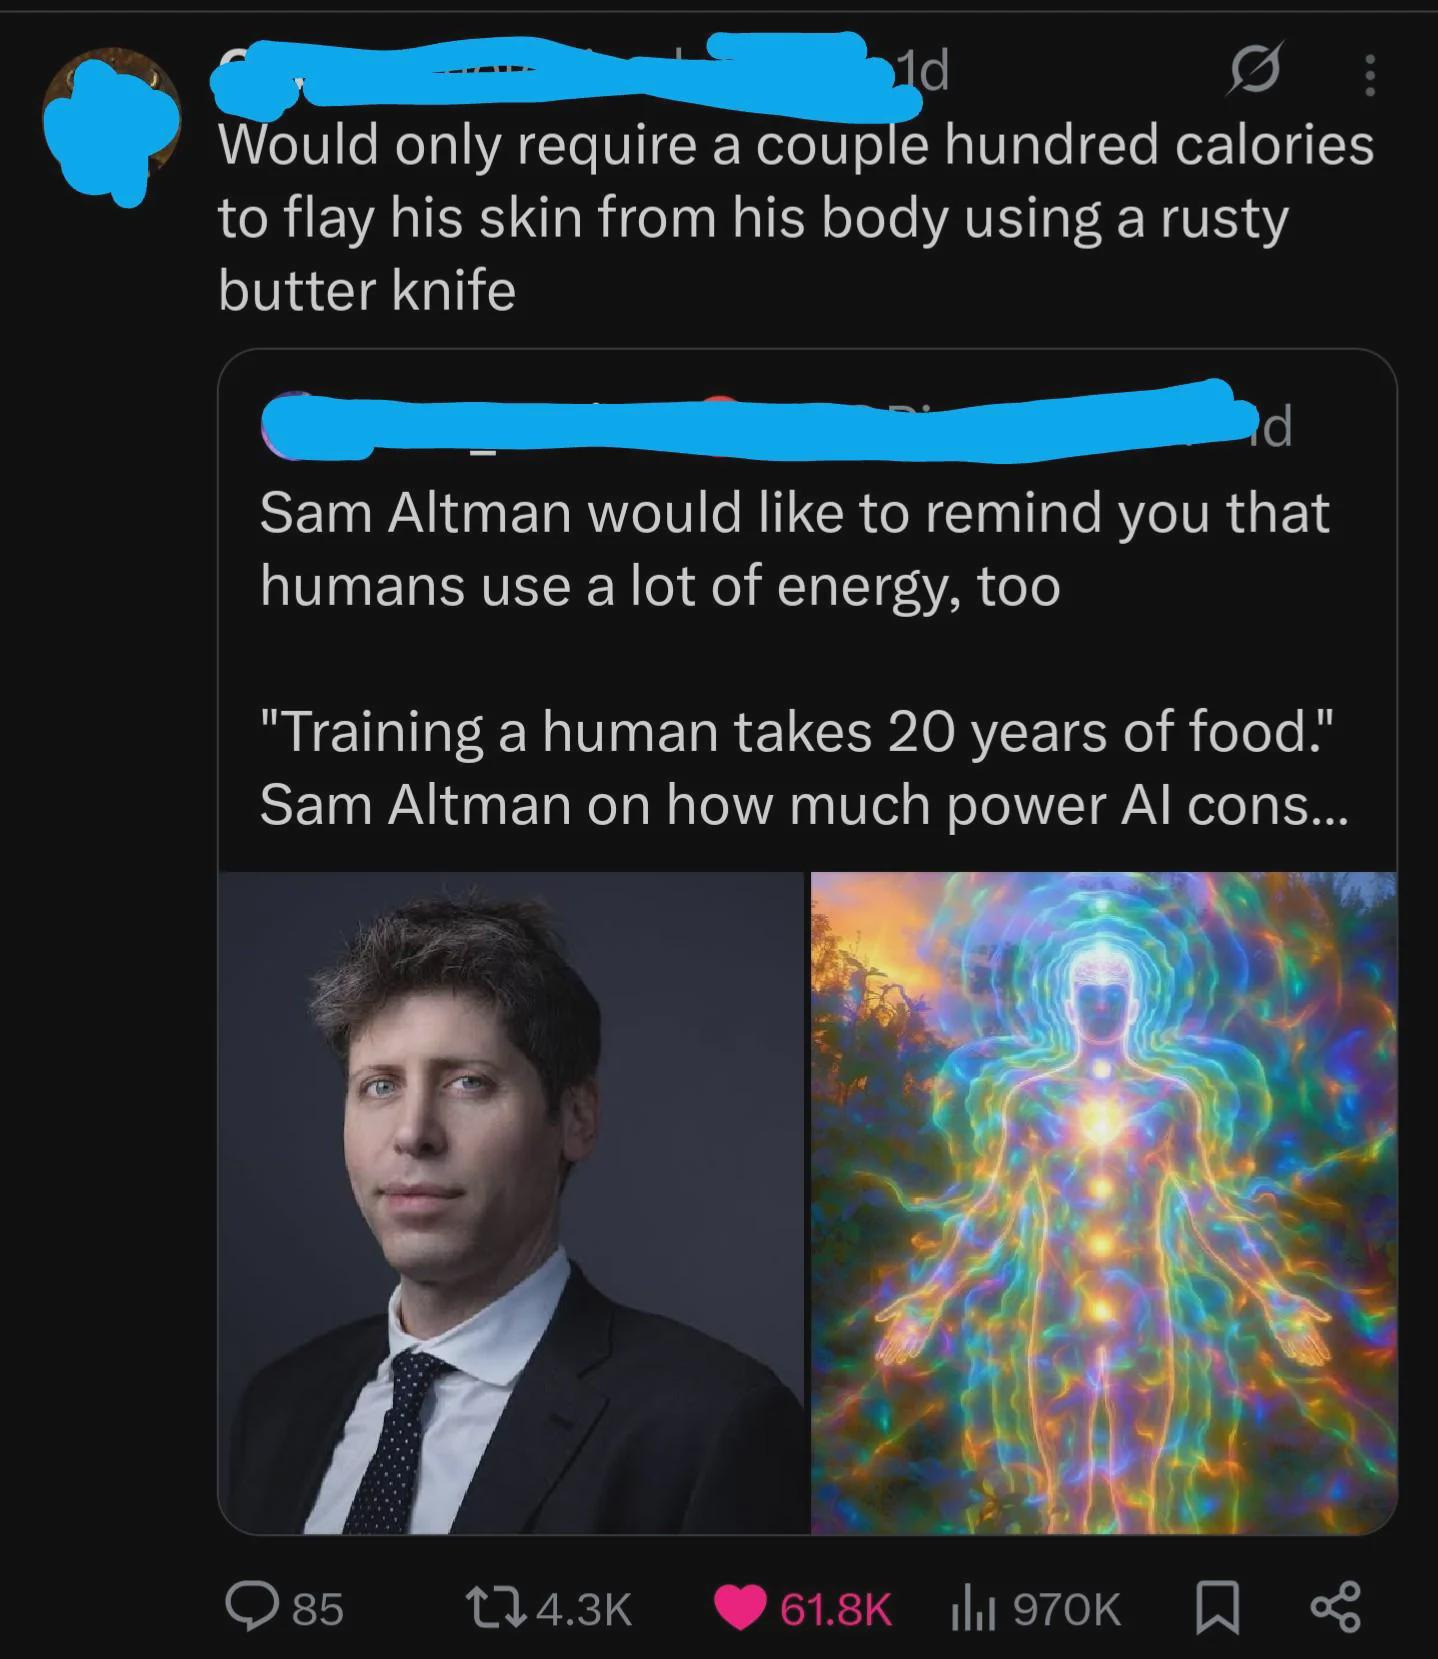Expand the truncated "Training a human" quote text

pos(804,767)
